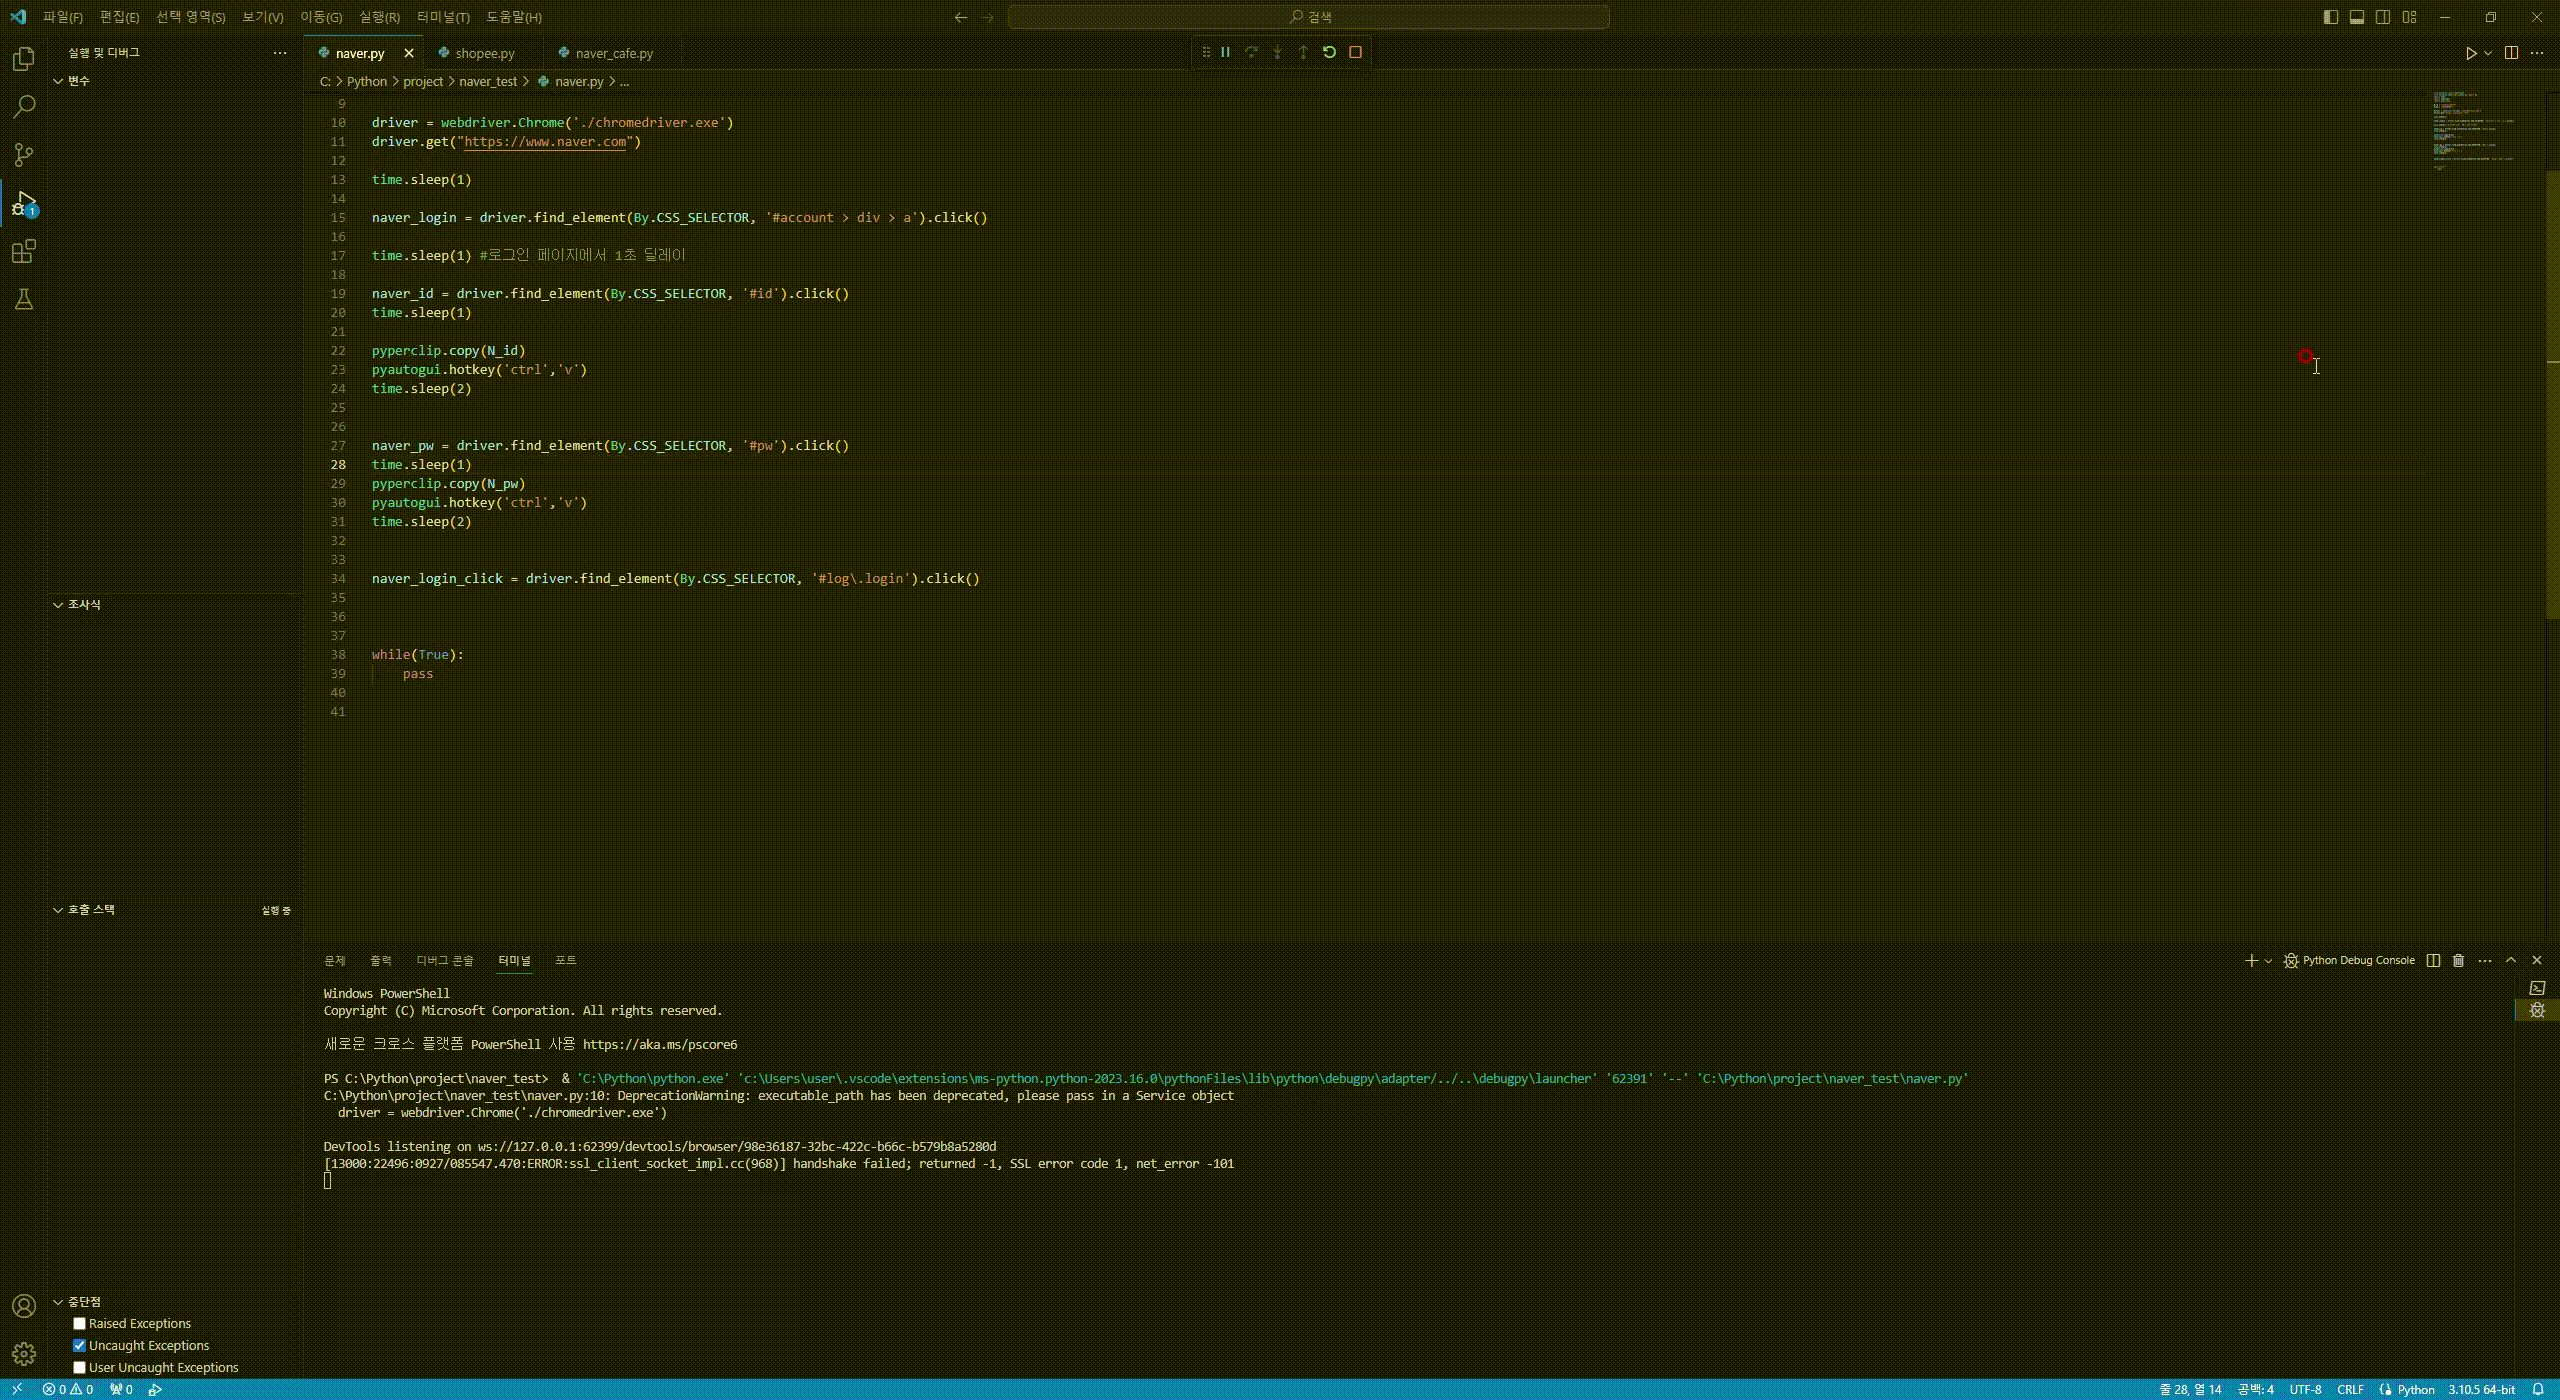Open the 터미널(T) menu
This screenshot has width=2560, height=1400.
pos(443,17)
